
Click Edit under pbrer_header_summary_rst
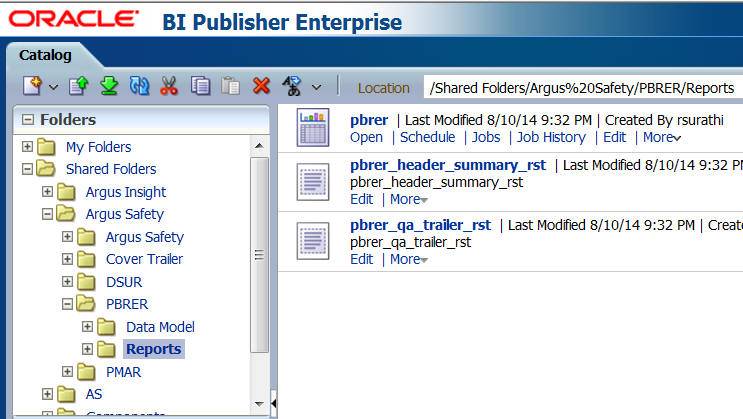362,200
